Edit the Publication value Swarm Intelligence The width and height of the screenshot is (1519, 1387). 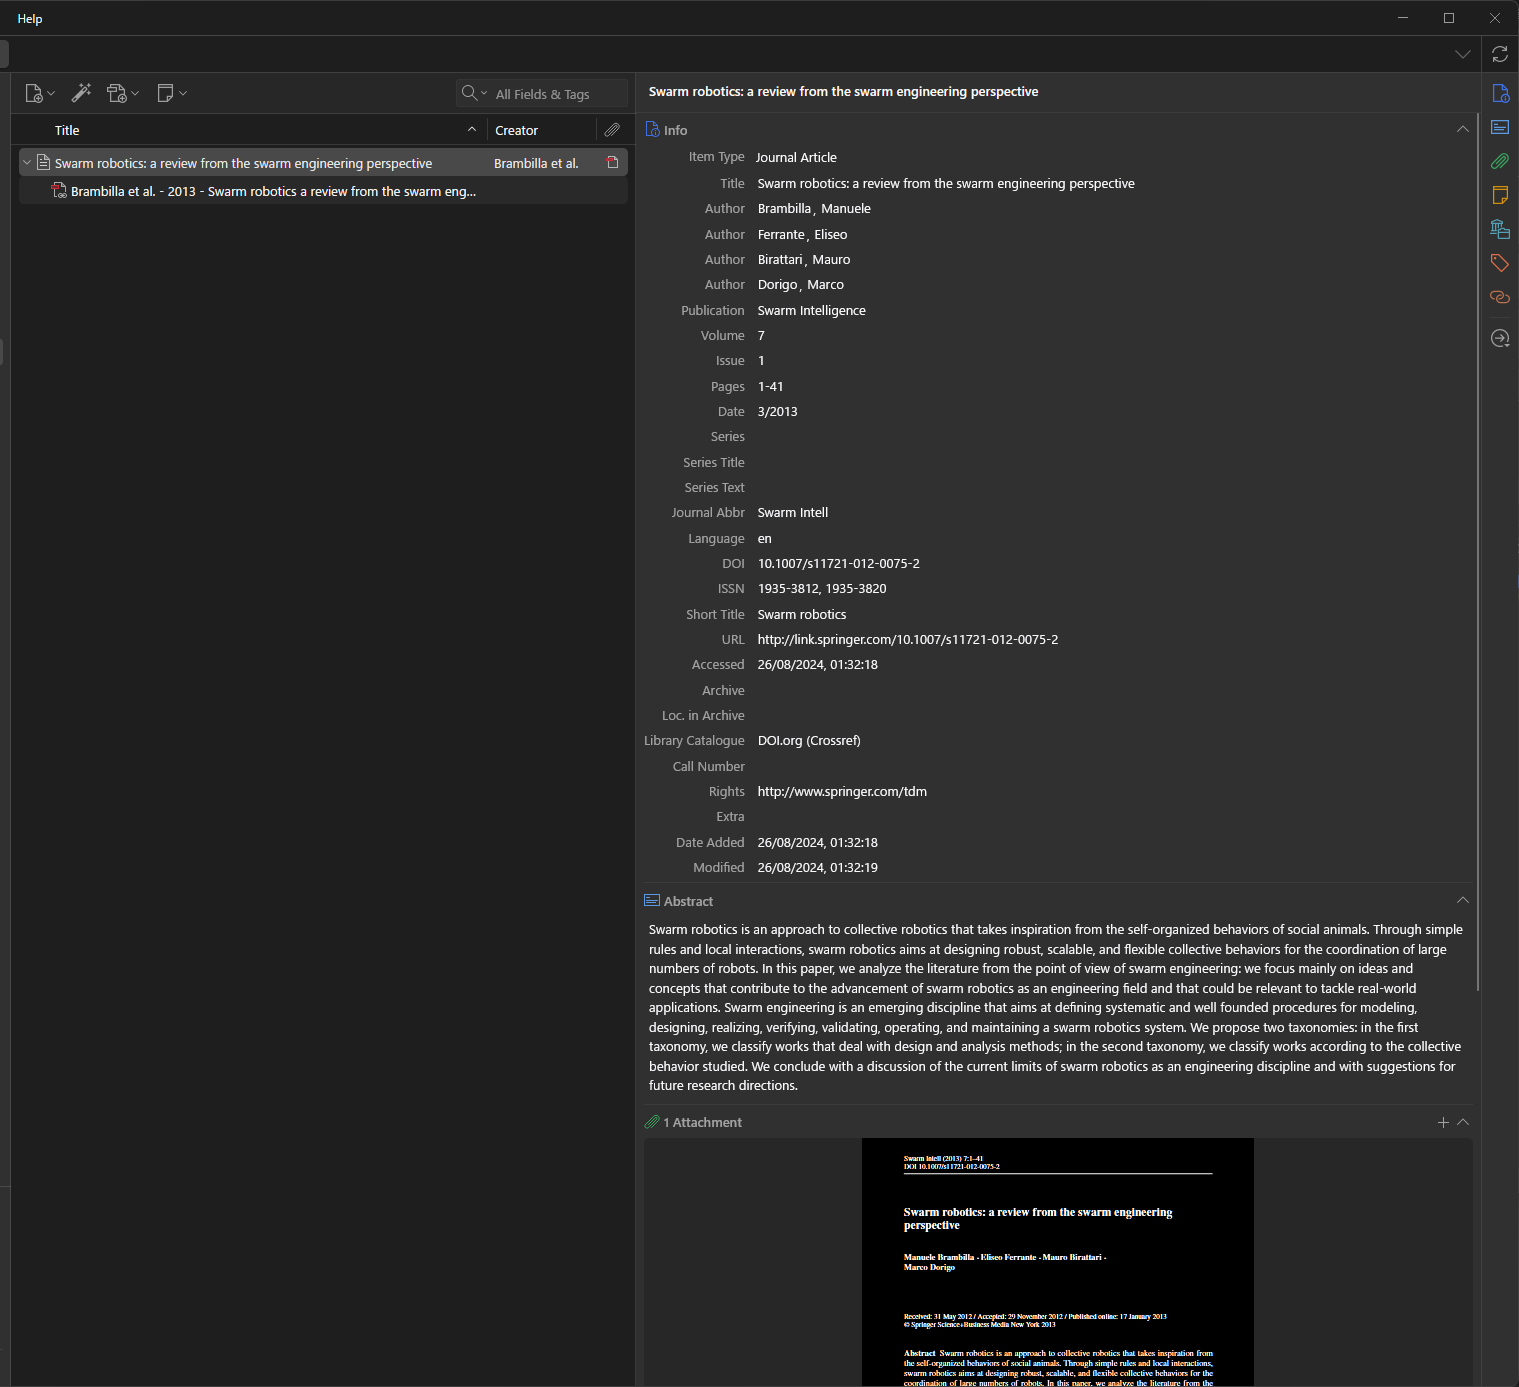click(x=811, y=310)
